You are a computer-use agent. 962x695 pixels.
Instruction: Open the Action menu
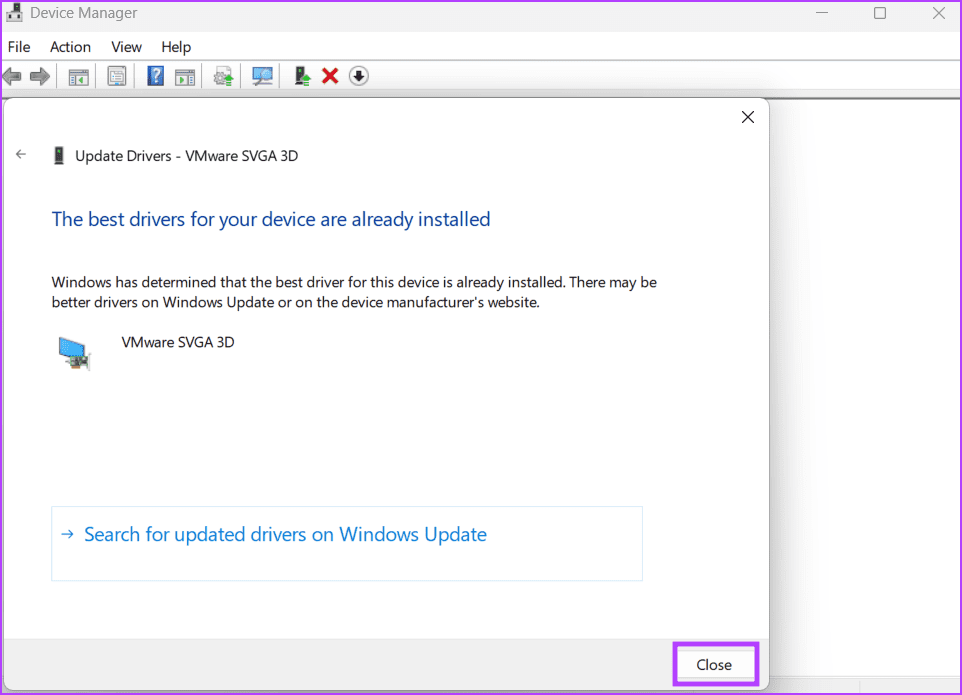click(69, 46)
